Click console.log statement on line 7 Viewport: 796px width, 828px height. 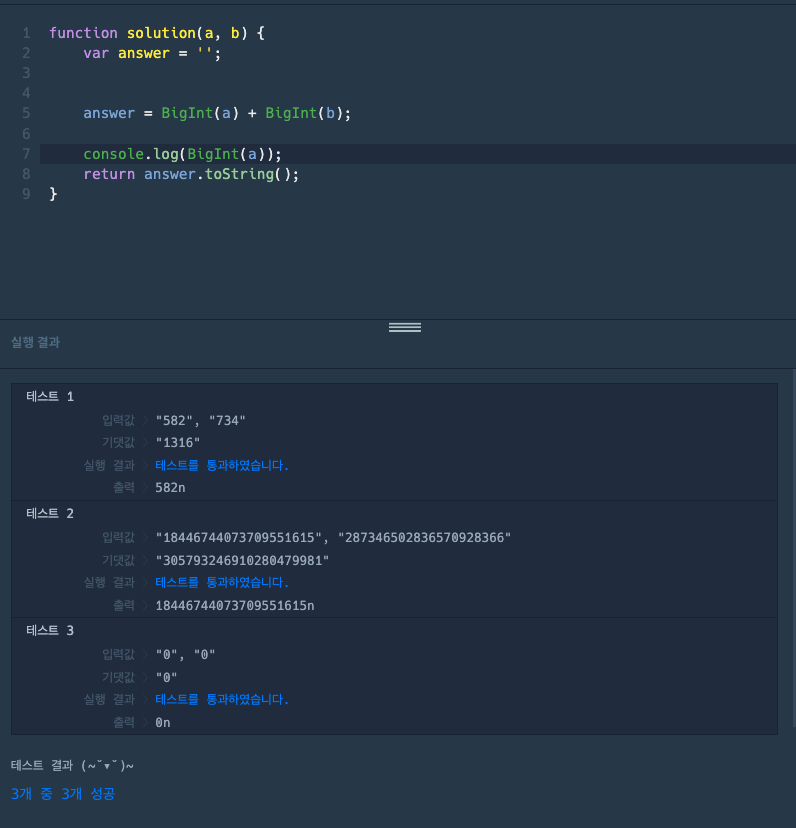click(182, 154)
